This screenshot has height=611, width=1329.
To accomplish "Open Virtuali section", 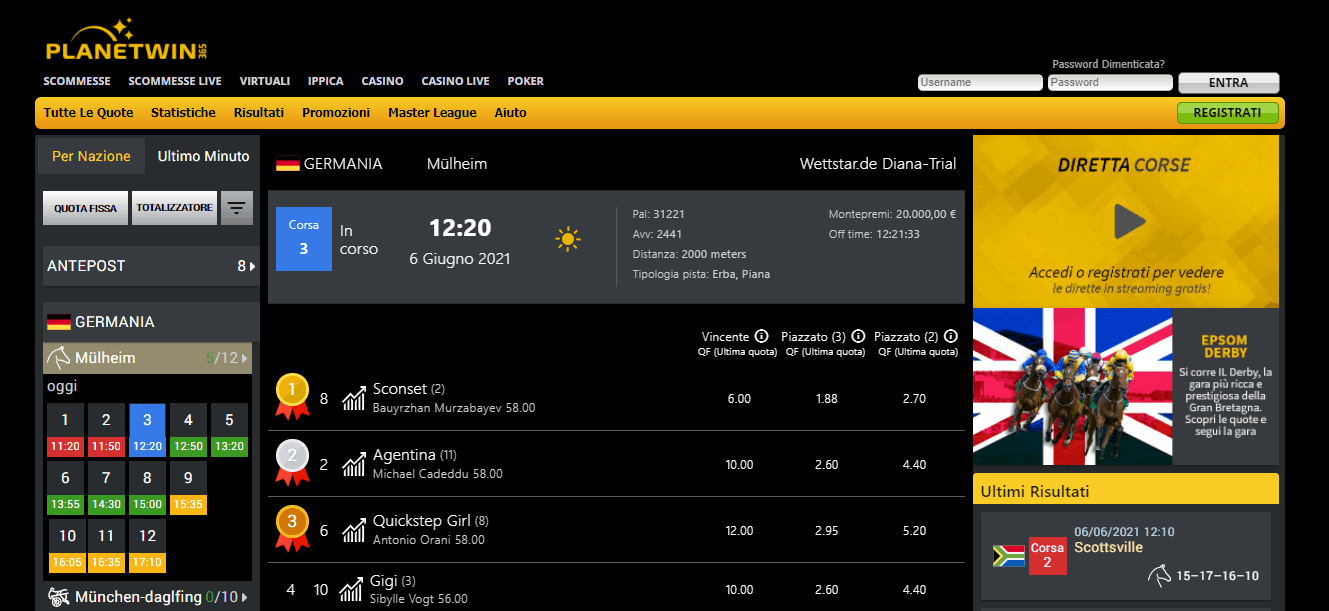I will click(265, 81).
